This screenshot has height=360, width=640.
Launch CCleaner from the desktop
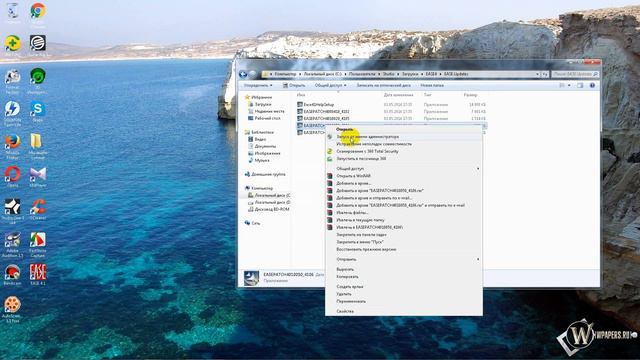tap(38, 207)
